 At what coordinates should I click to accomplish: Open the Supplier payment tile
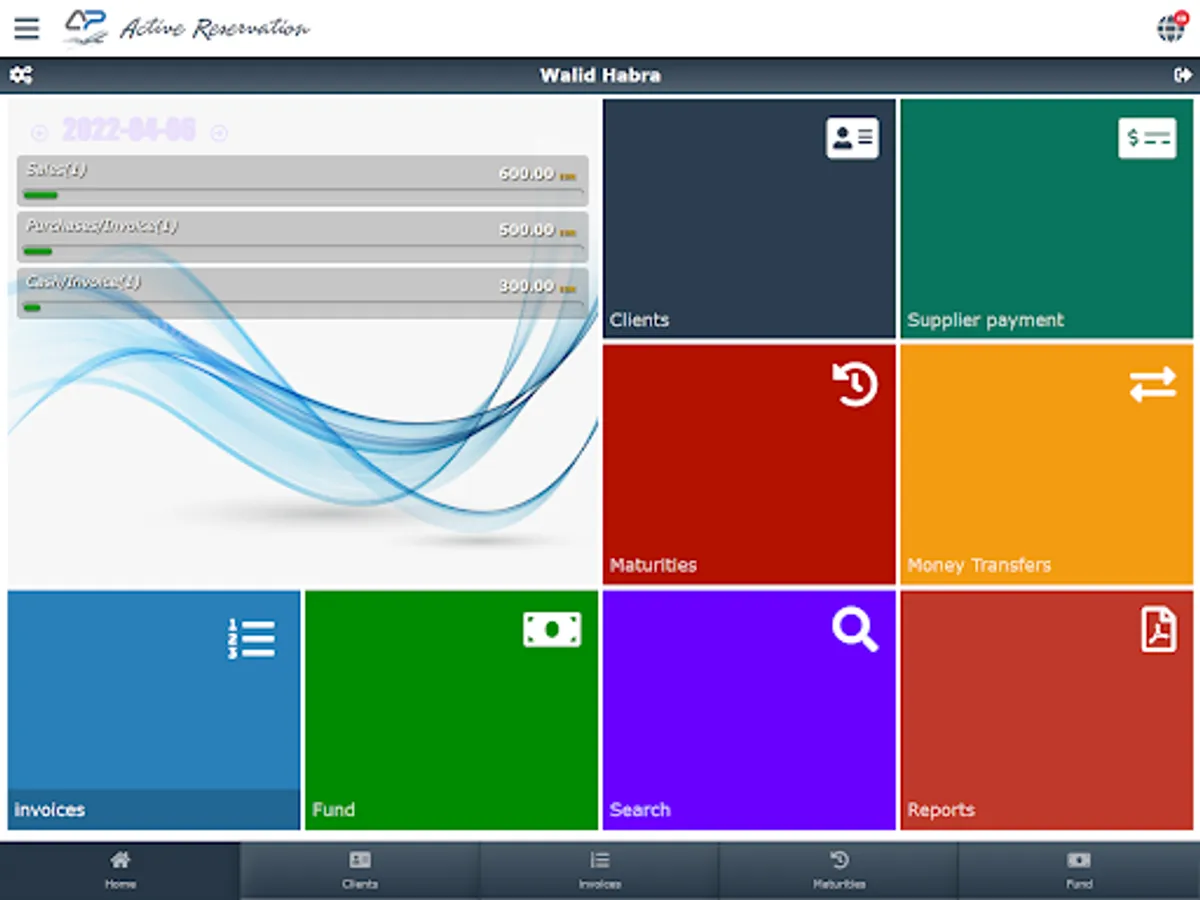point(1046,220)
